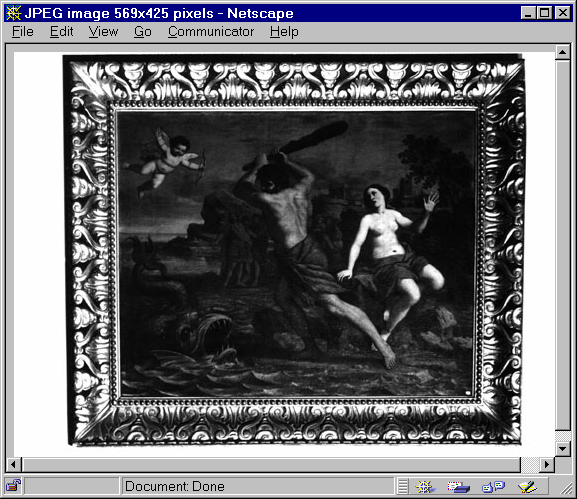Grab the component bar's ridged handle
This screenshot has height=499, width=577.
[x=403, y=486]
